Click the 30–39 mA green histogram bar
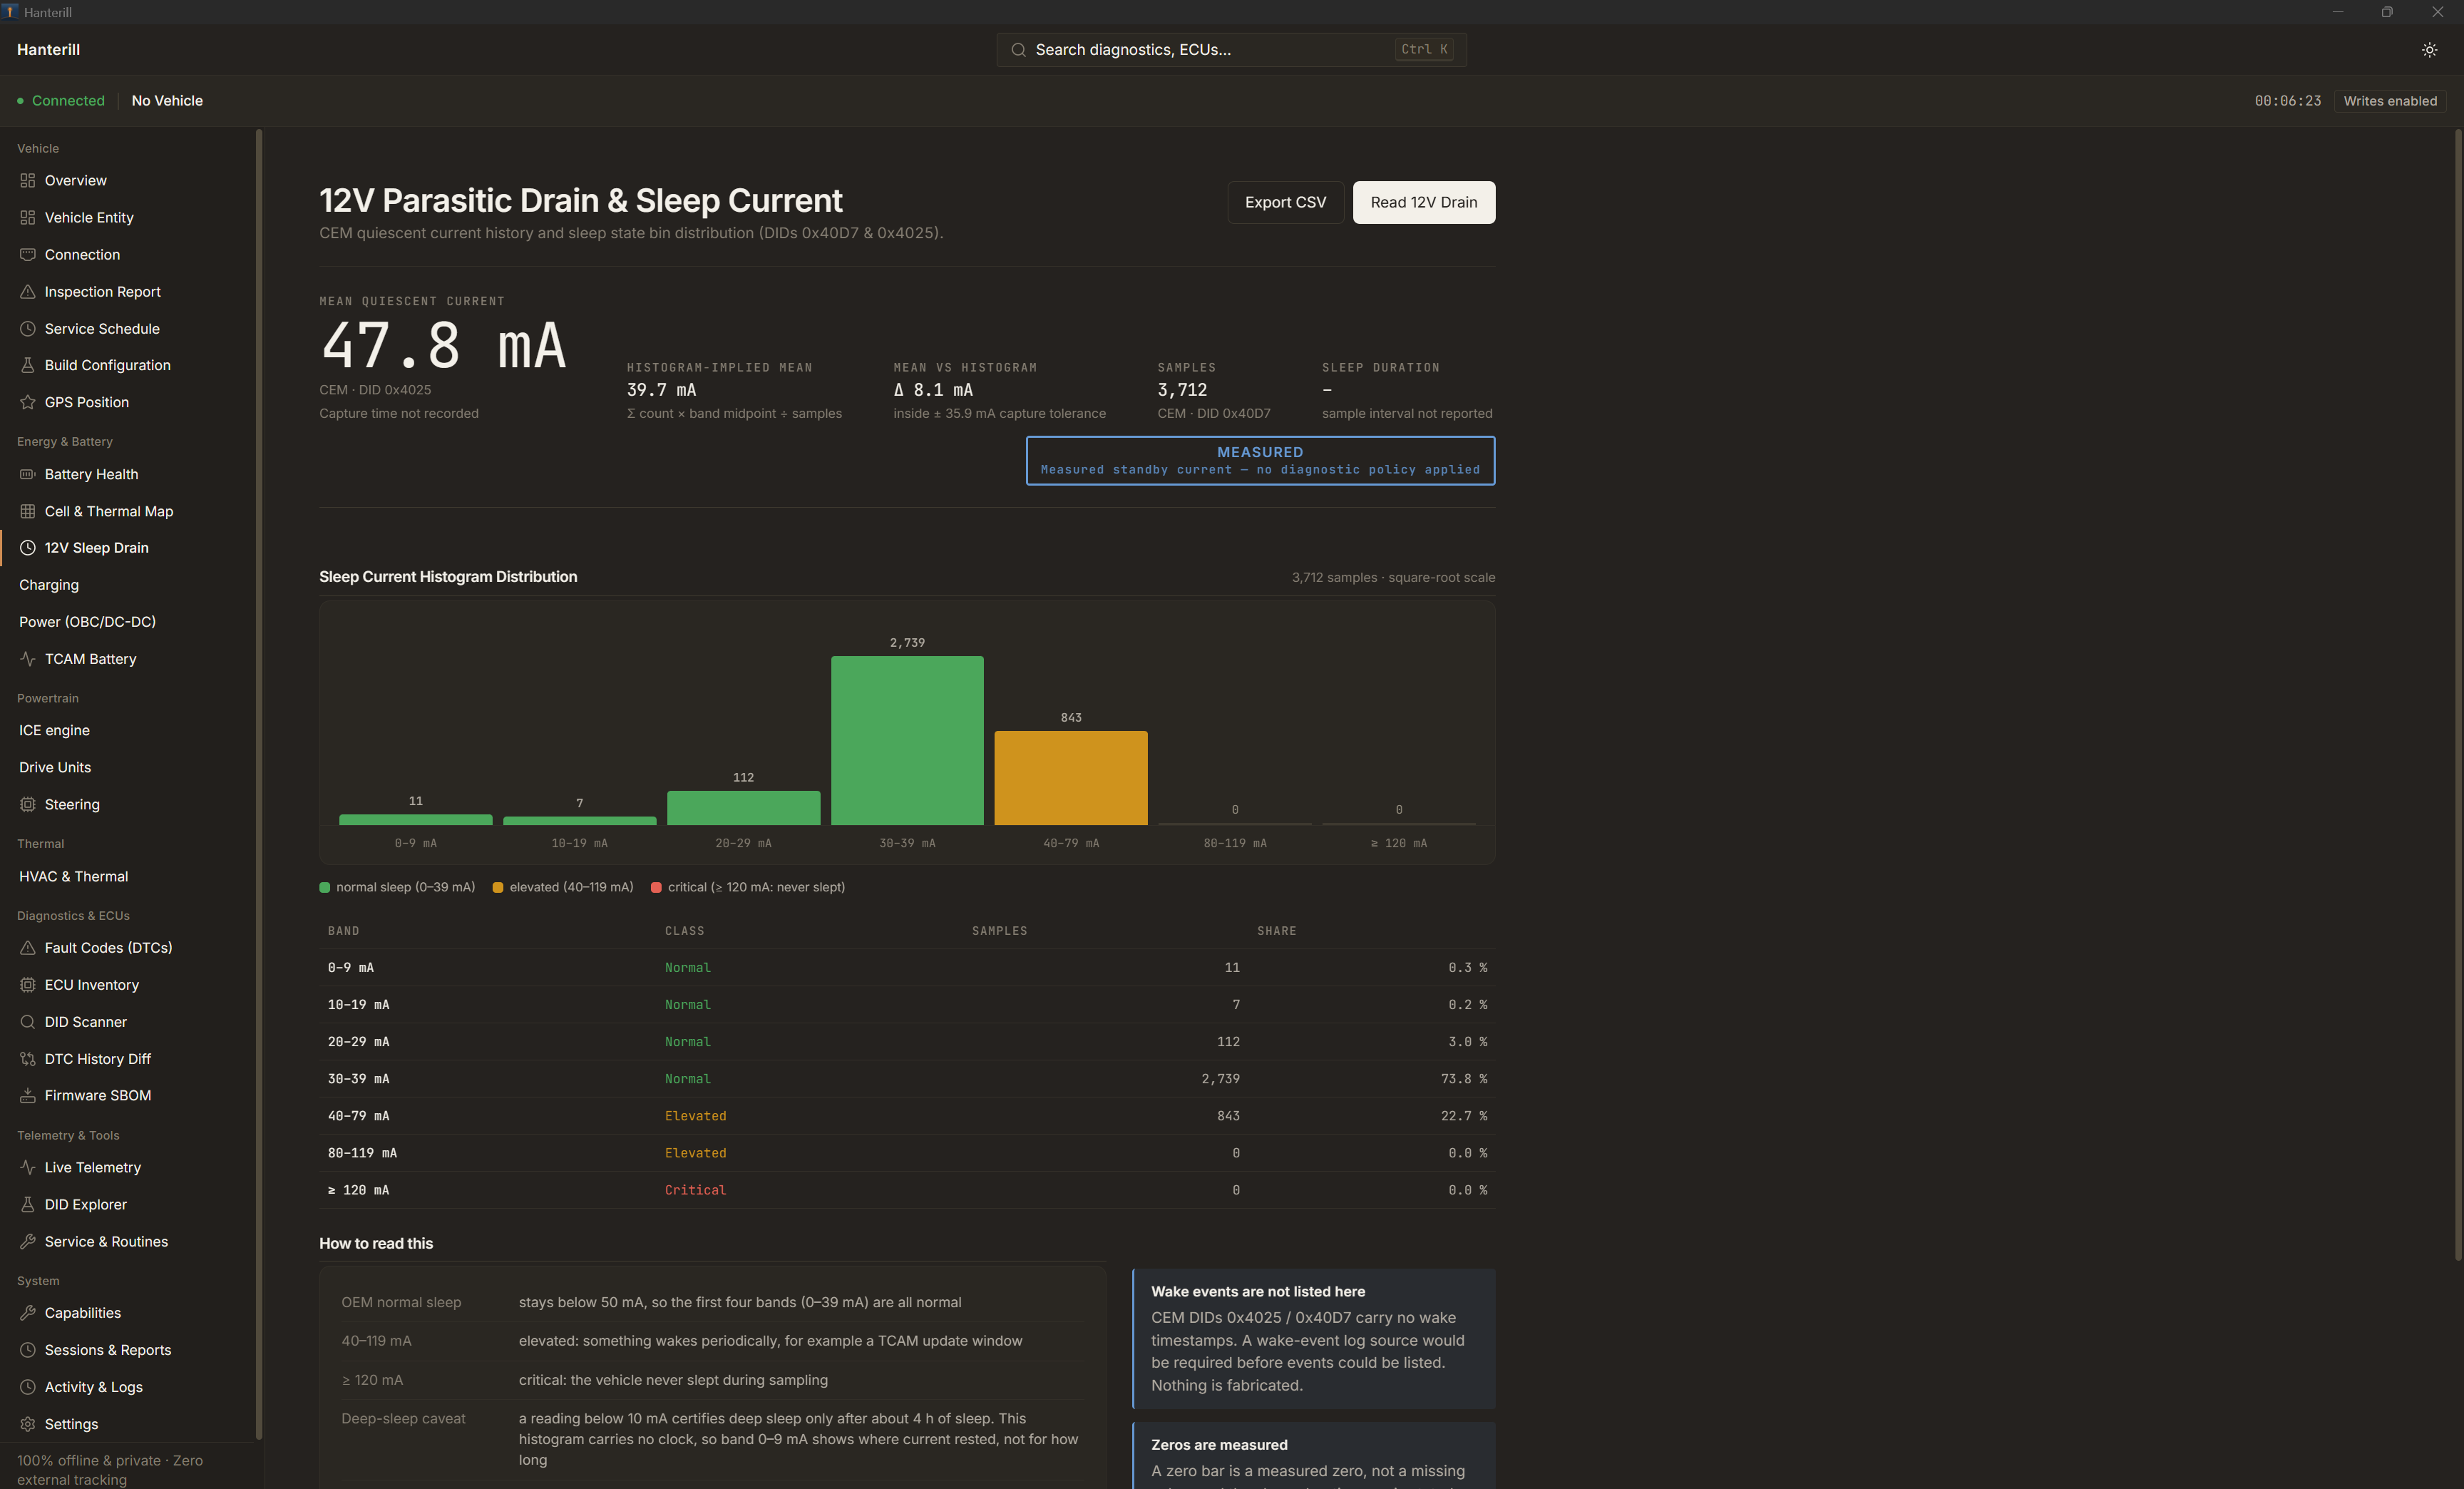The height and width of the screenshot is (1489, 2464). point(907,740)
